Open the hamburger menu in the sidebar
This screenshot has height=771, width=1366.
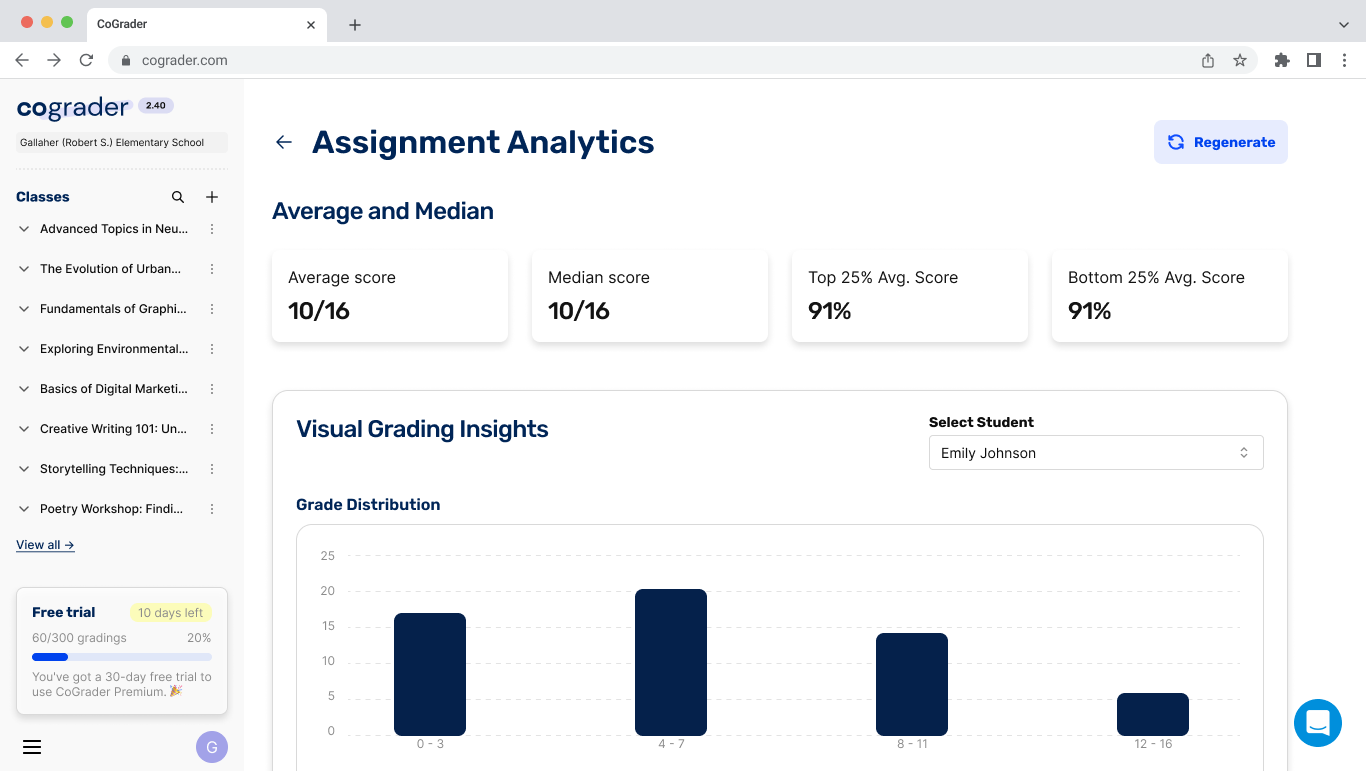[32, 747]
